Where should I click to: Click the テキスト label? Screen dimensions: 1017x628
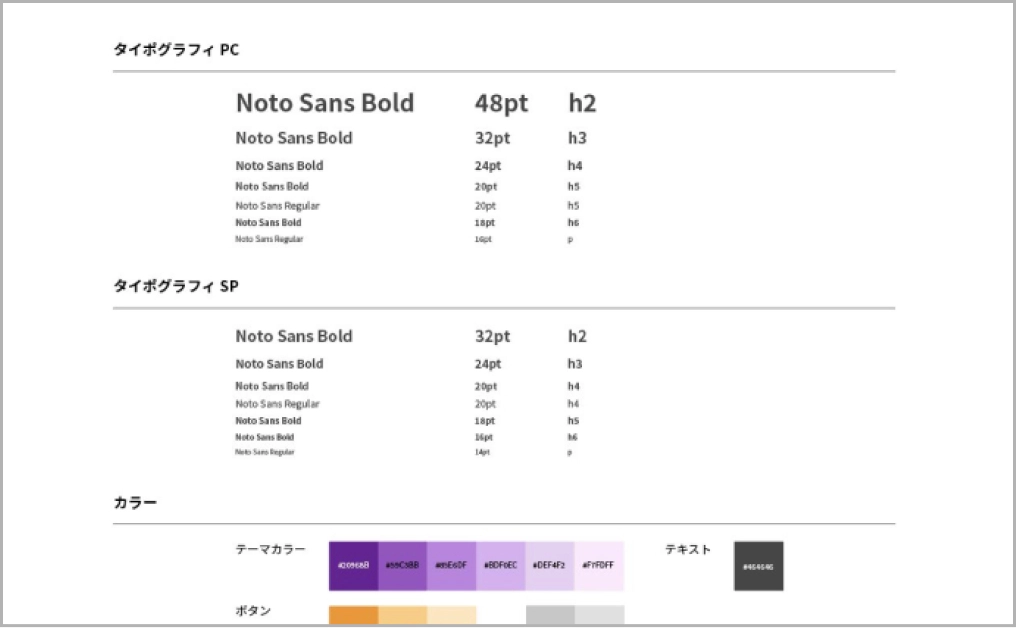[x=689, y=549]
